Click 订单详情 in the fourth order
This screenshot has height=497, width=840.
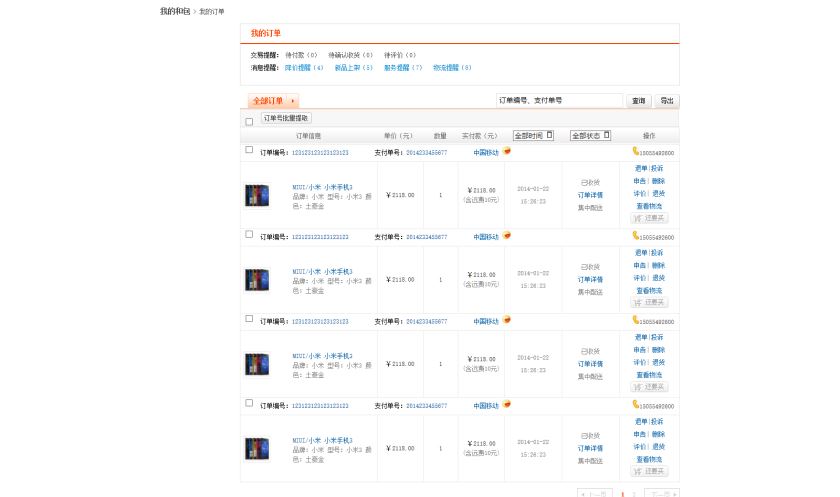point(590,448)
